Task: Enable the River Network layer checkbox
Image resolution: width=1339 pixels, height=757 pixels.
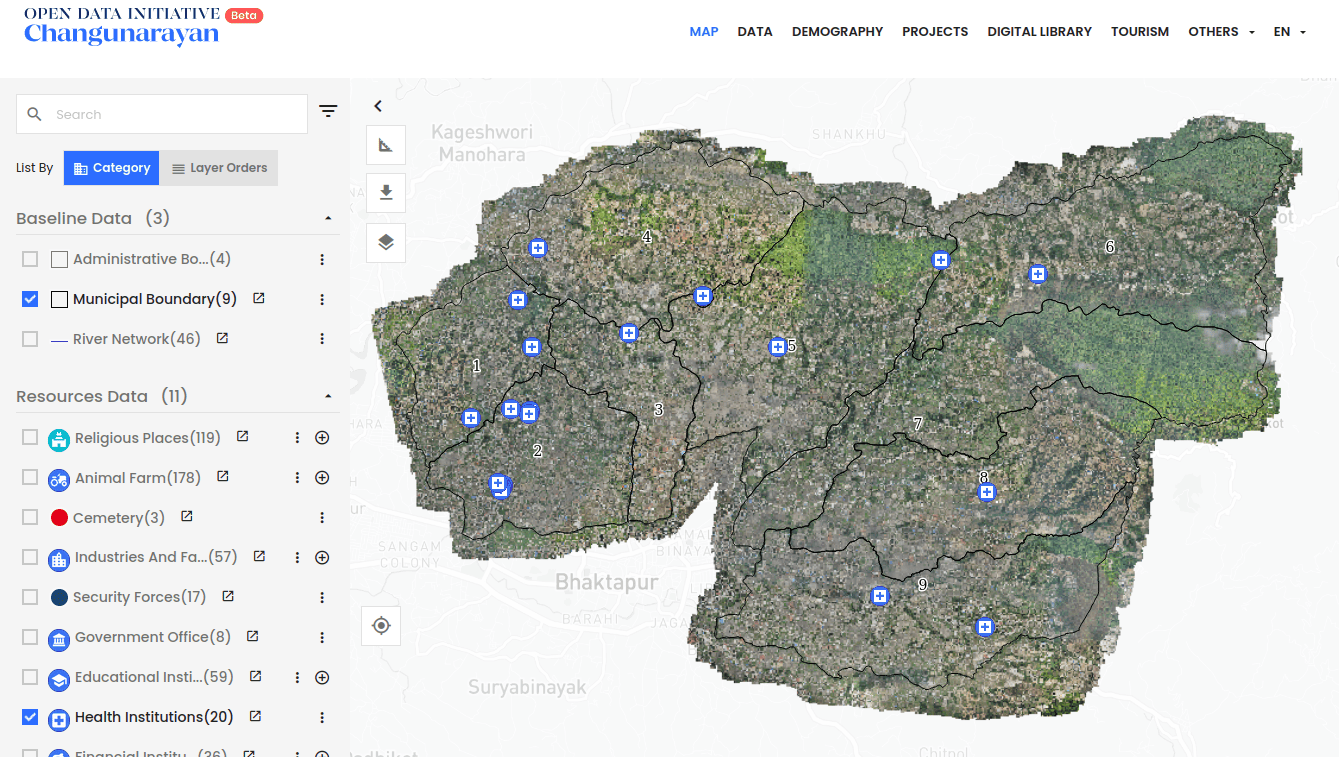Action: pos(30,339)
